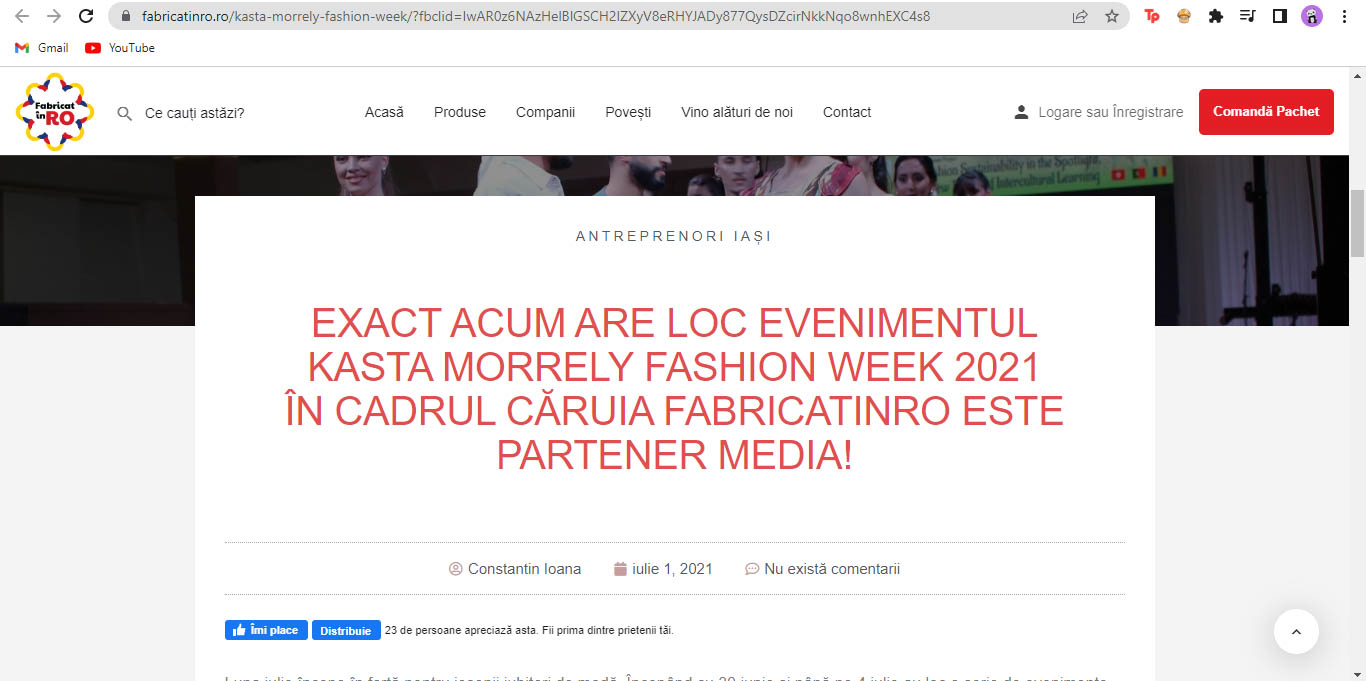The height and width of the screenshot is (681, 1366).
Task: Open the YouTube bookmark
Action: (x=120, y=48)
